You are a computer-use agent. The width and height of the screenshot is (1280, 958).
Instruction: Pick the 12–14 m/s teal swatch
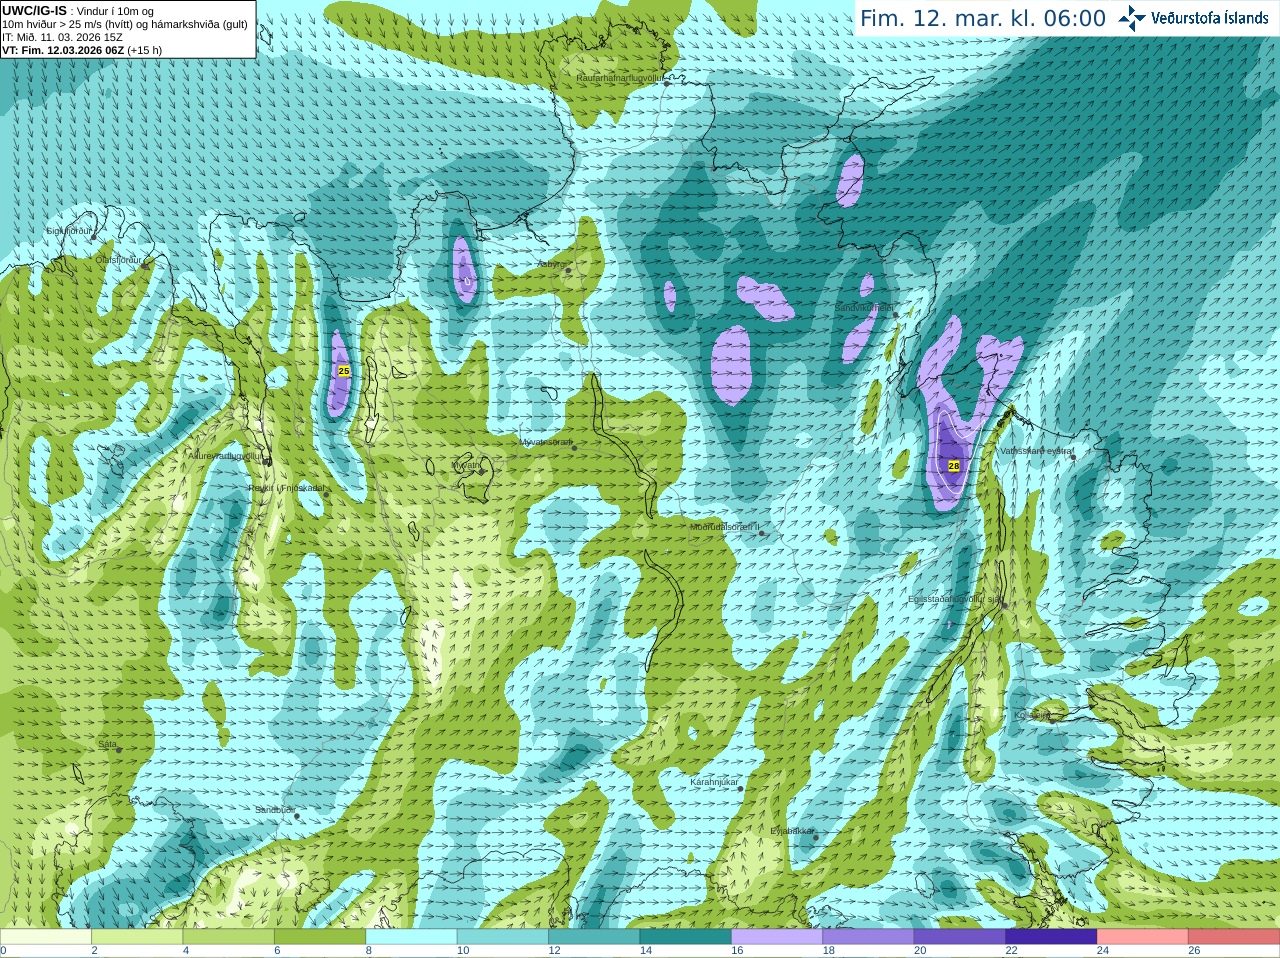point(594,937)
